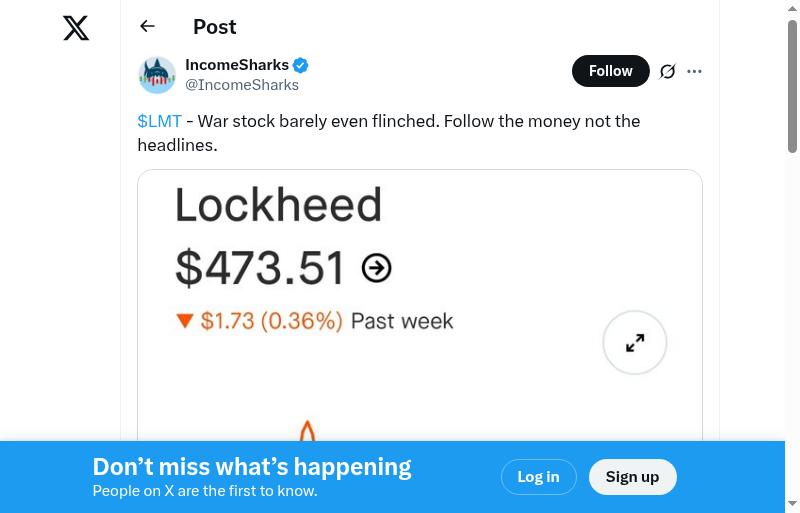Click the blue verified badge

(301, 65)
